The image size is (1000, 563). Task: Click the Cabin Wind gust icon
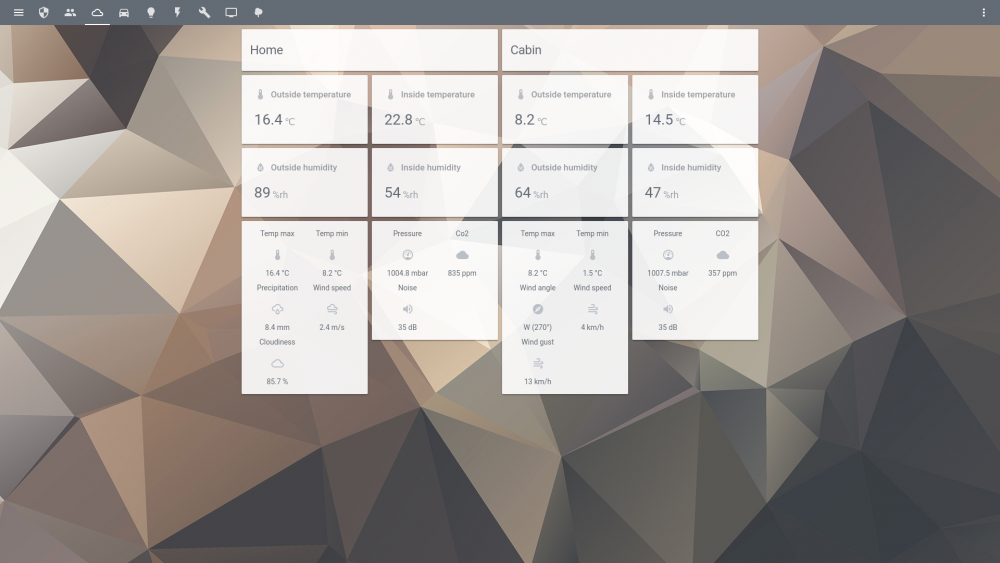coord(537,363)
